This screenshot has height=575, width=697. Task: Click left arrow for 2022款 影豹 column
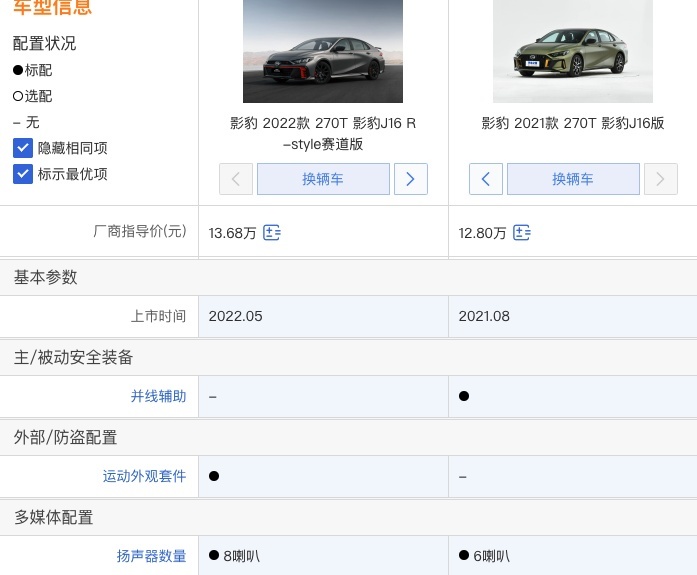(236, 179)
